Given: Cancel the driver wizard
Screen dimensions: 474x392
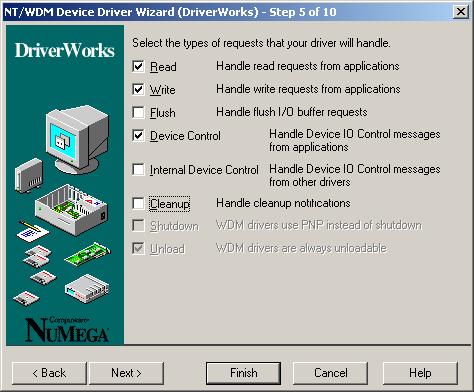Looking at the screenshot, I should 330,373.
